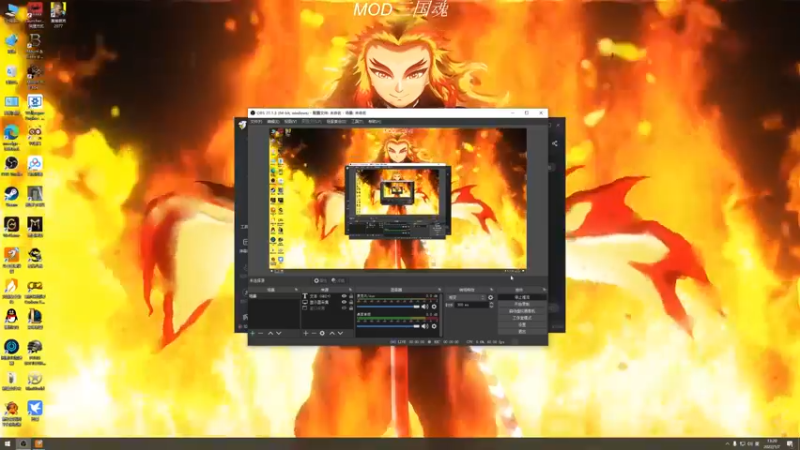The width and height of the screenshot is (800, 450).
Task: Pop out the 混音器 dock with its header icon
Action: point(439,289)
